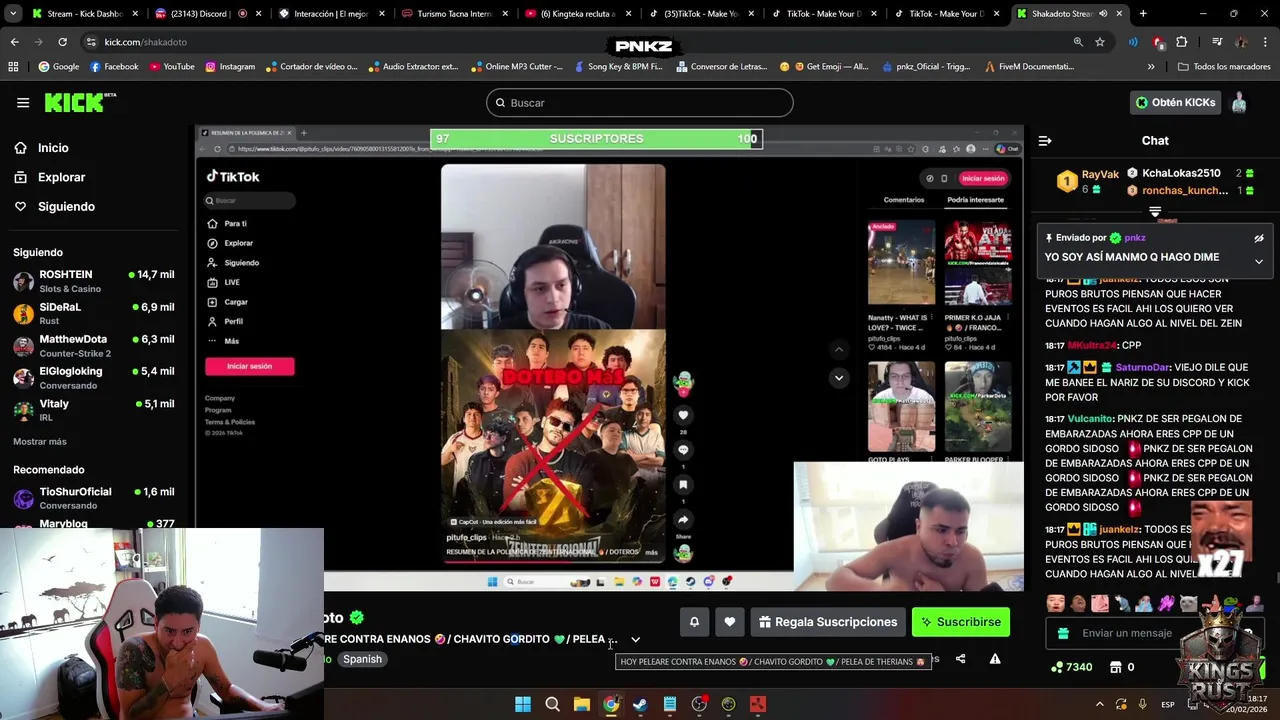Click Regala Suscripciones button

pos(828,622)
